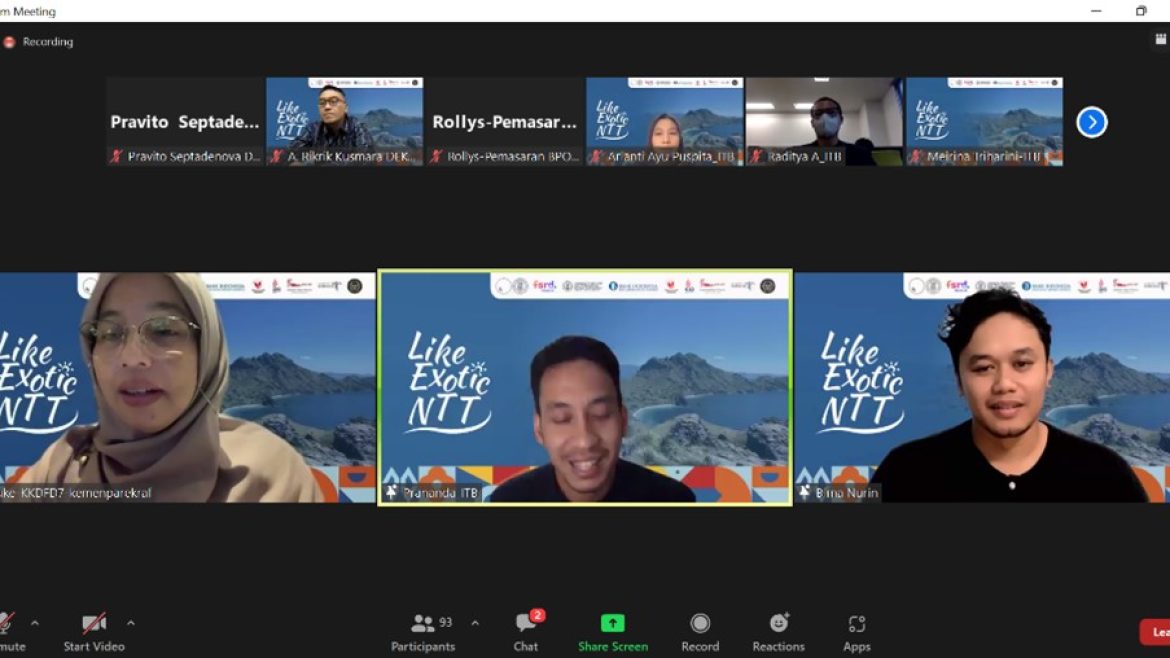Click muted mic icon beside Meirina Triharini
This screenshot has height=658, width=1170.
pos(916,157)
